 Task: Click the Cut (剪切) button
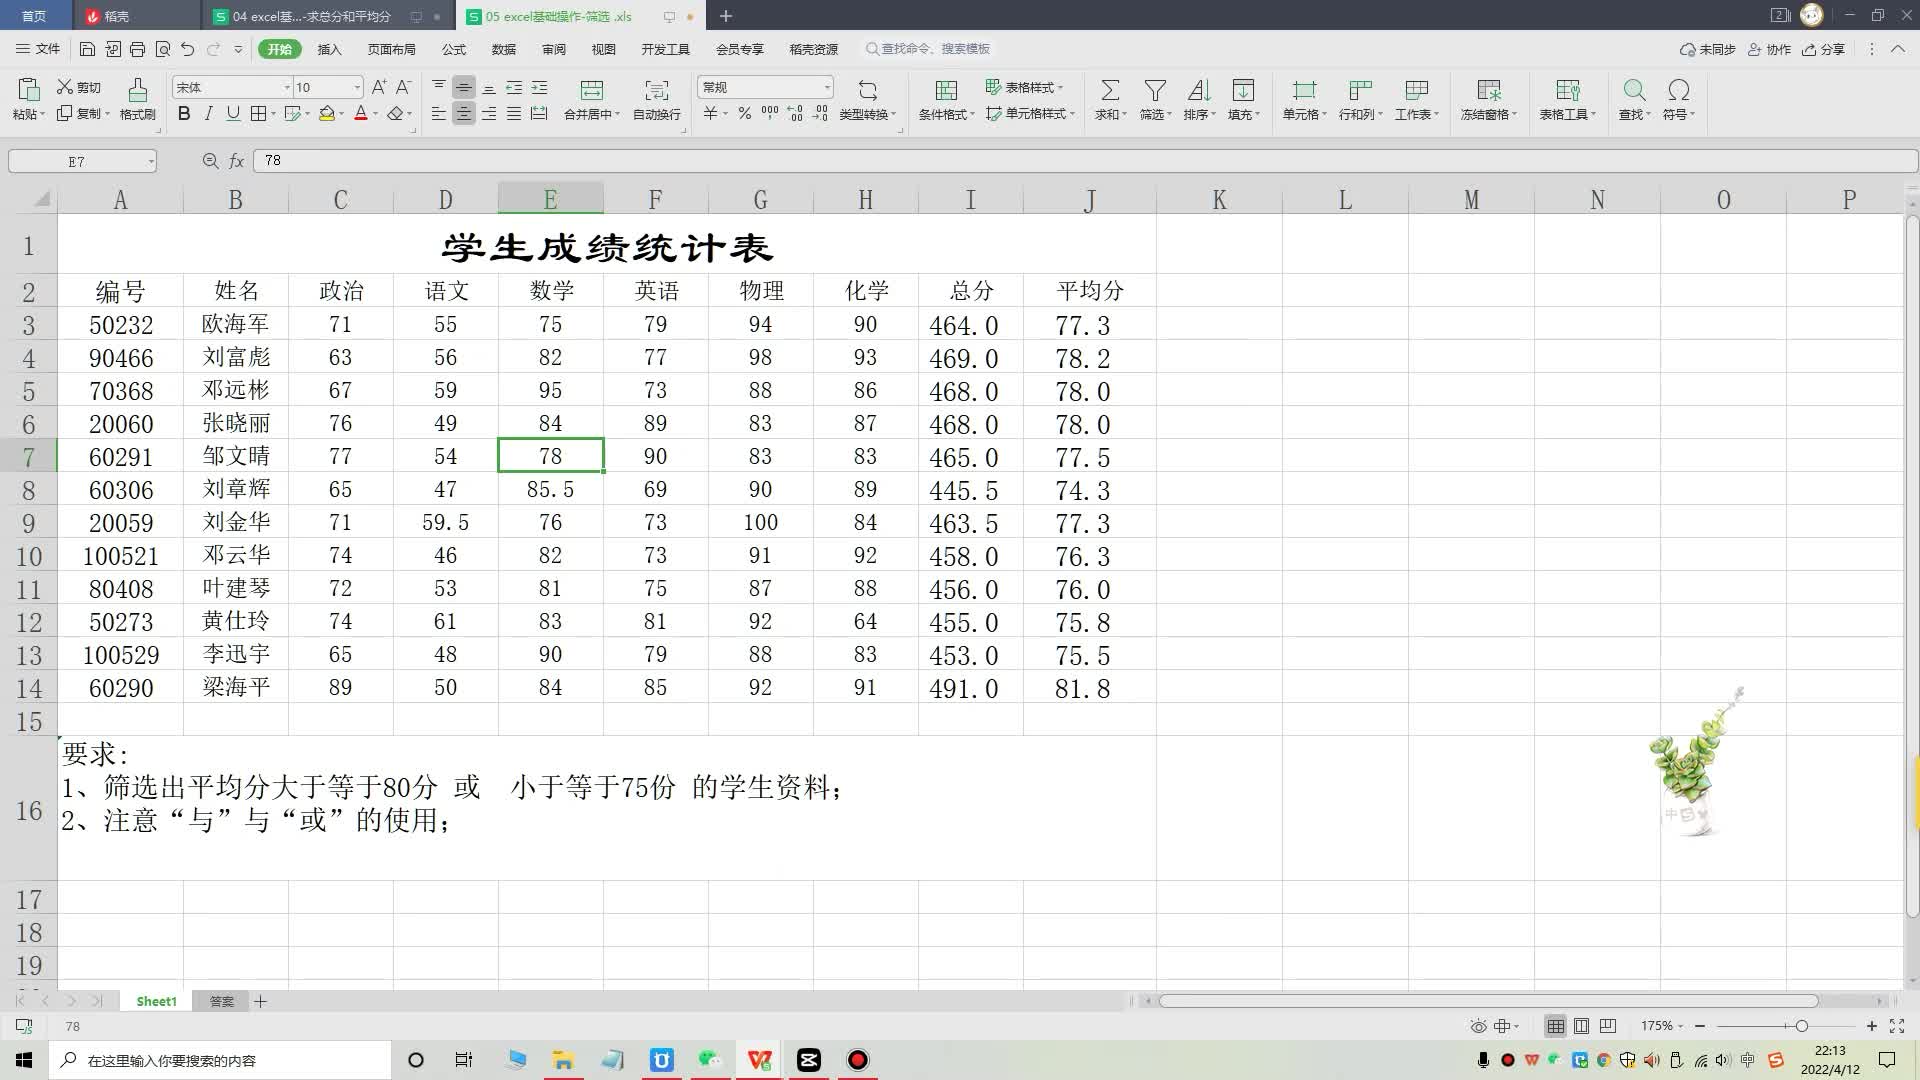tap(79, 87)
